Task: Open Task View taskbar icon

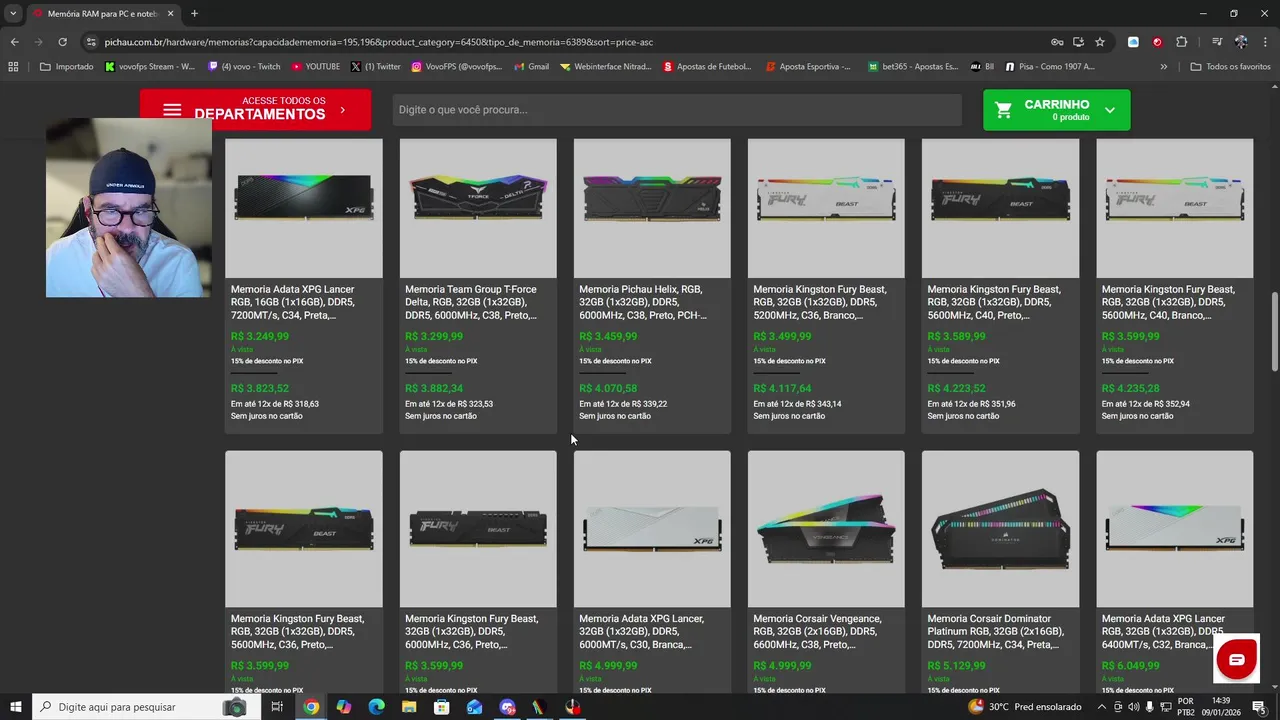Action: [x=277, y=707]
